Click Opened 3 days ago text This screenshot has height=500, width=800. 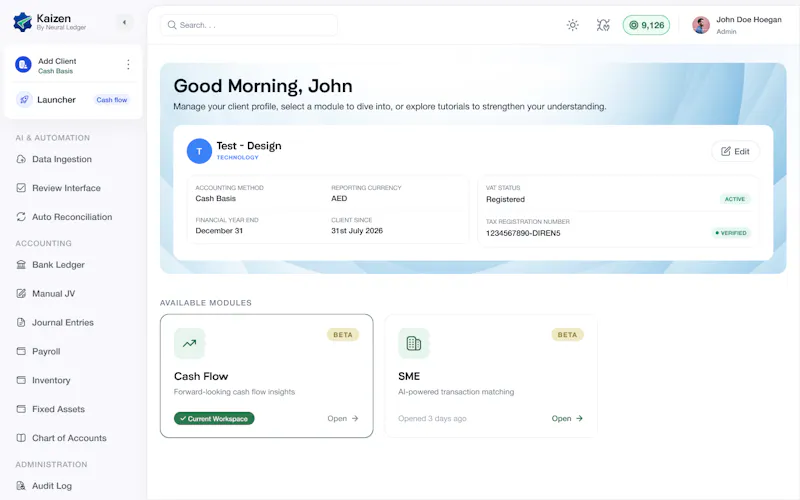pos(432,418)
